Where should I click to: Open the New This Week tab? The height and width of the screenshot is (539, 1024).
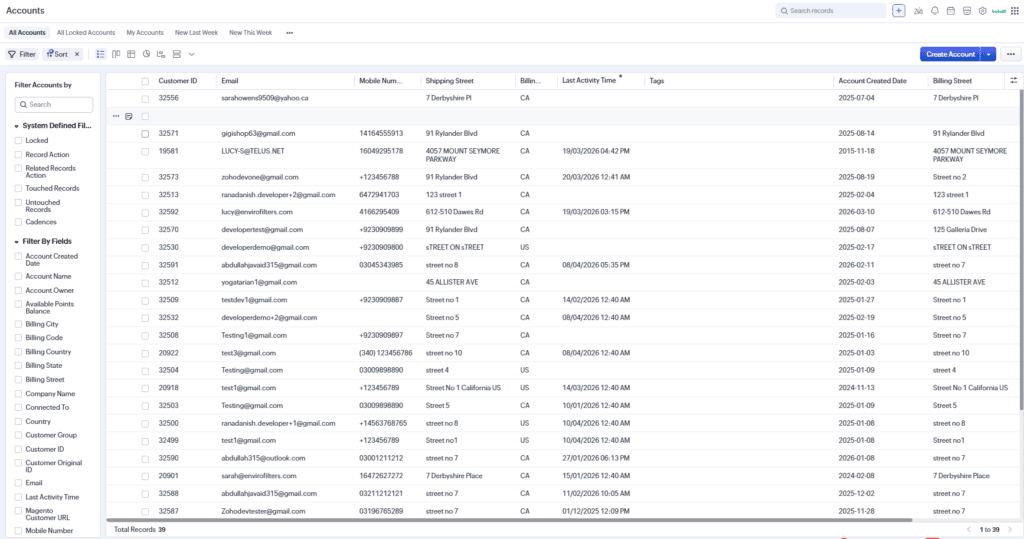coord(250,33)
